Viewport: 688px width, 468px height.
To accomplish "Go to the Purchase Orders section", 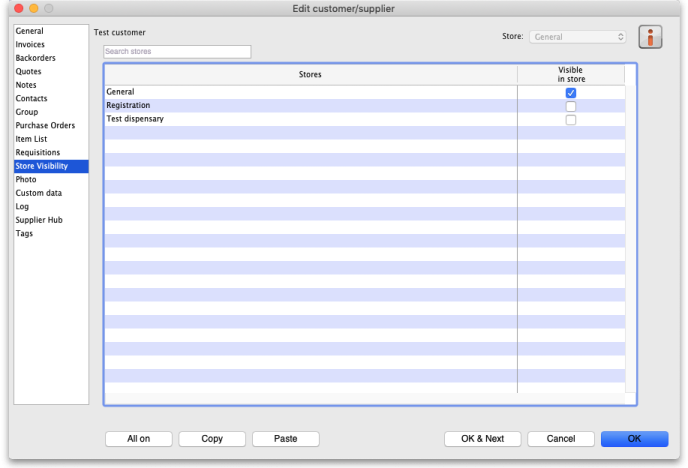I will click(x=45, y=126).
